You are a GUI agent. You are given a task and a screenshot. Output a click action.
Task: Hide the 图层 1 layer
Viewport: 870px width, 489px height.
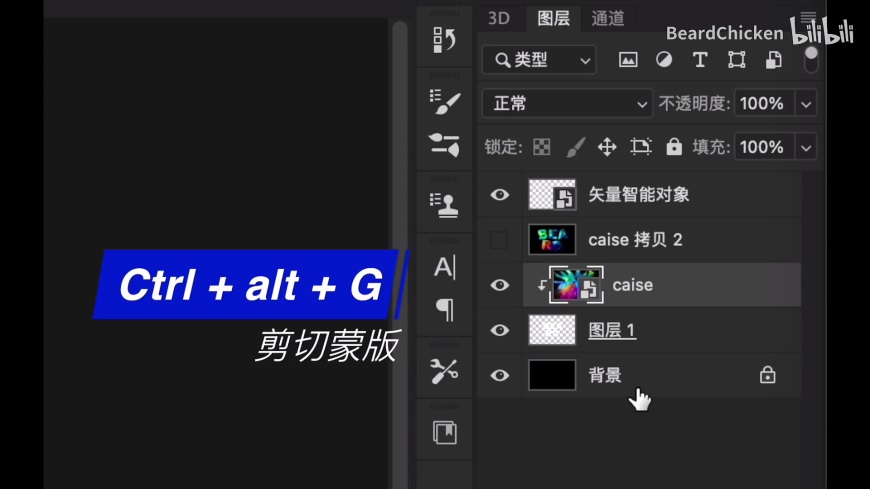(499, 330)
